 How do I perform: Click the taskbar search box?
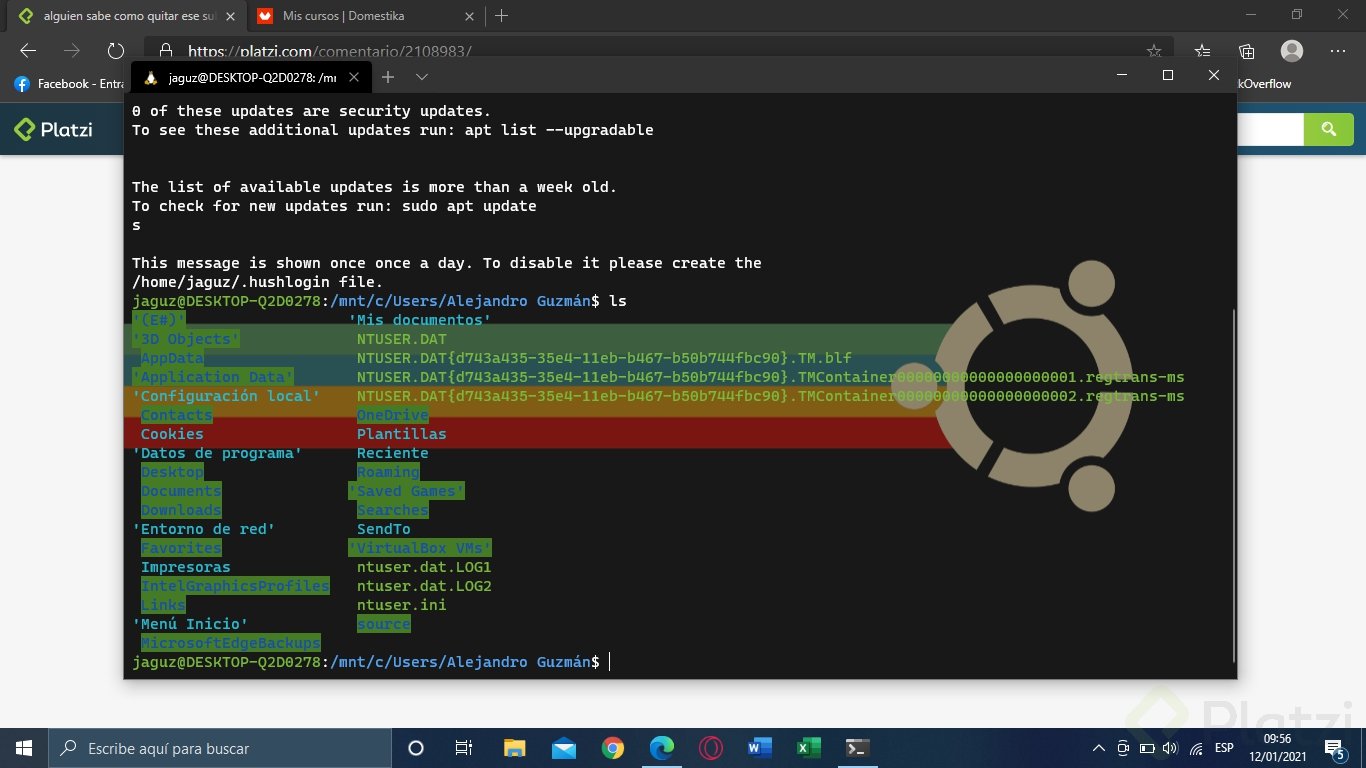[220, 748]
